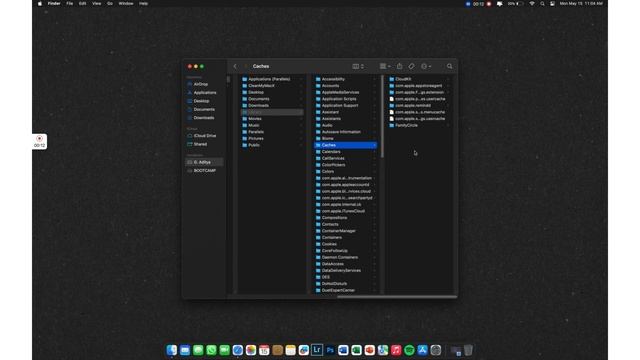Select the Applications (Parallels) folder
This screenshot has width=640, height=360.
click(272, 79)
